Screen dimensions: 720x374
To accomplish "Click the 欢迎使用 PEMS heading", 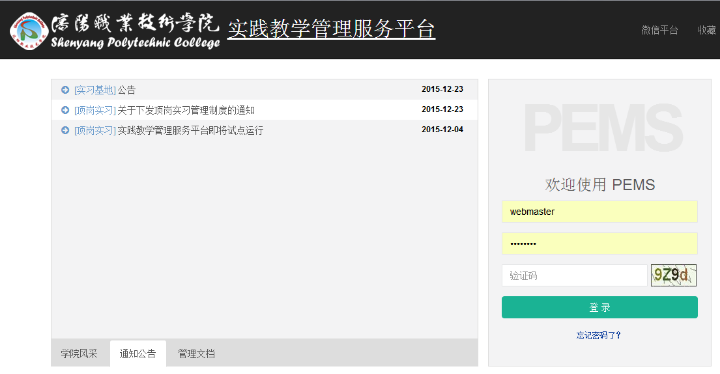I will click(600, 185).
